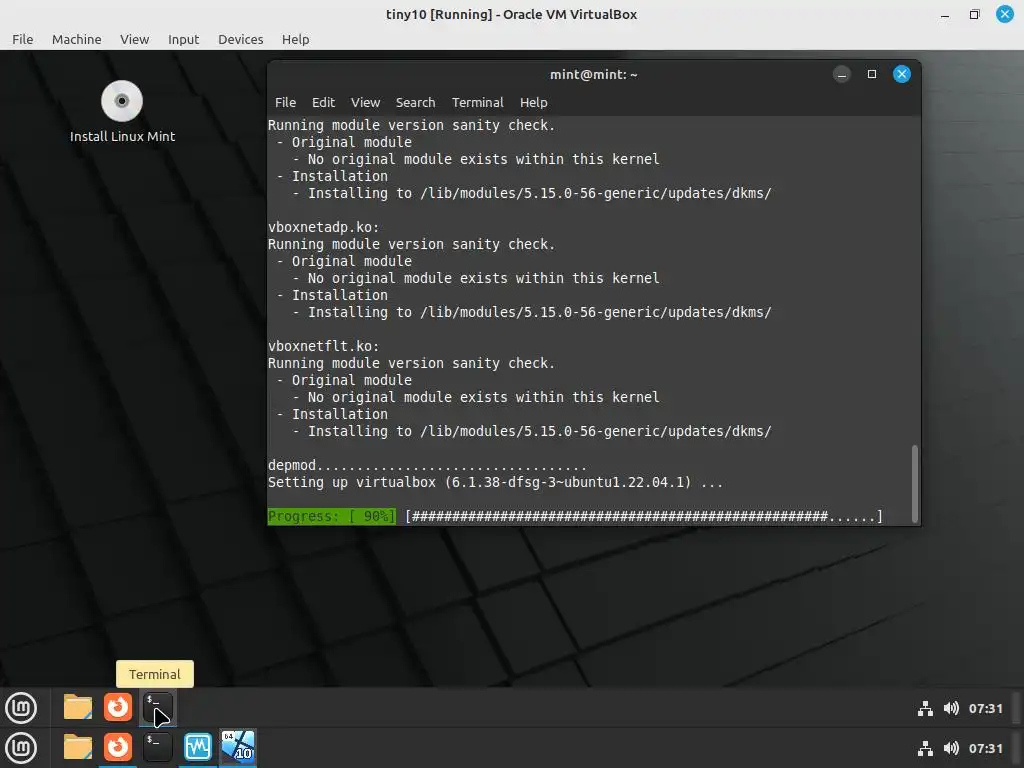Viewport: 1024px width, 768px height.
Task: Open Mint menu in the guest VM panel
Action: click(x=21, y=707)
